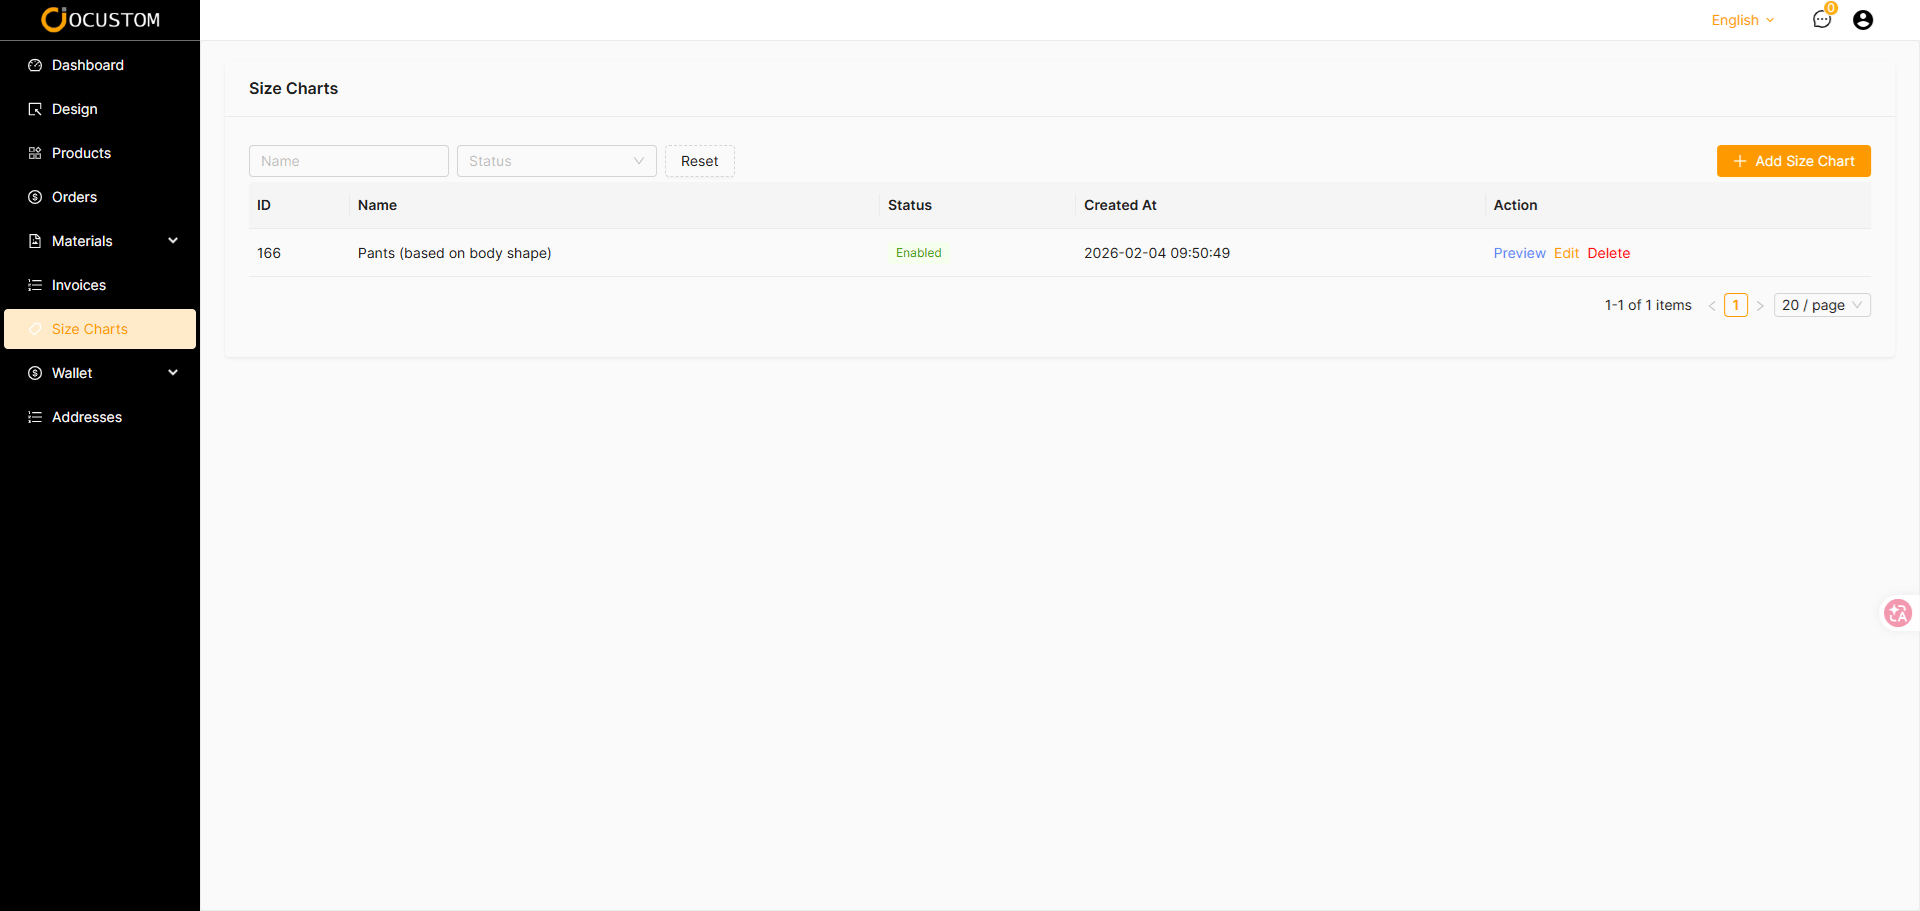Reset the size chart filters
The height and width of the screenshot is (911, 1920).
tap(699, 161)
